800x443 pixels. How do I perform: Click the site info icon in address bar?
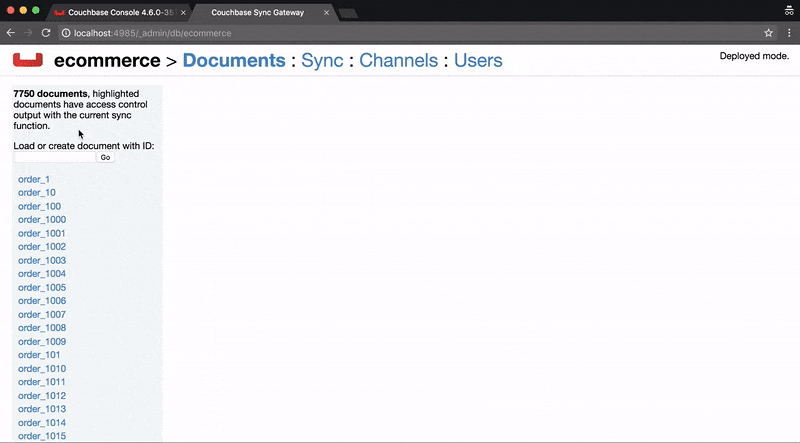click(x=66, y=33)
